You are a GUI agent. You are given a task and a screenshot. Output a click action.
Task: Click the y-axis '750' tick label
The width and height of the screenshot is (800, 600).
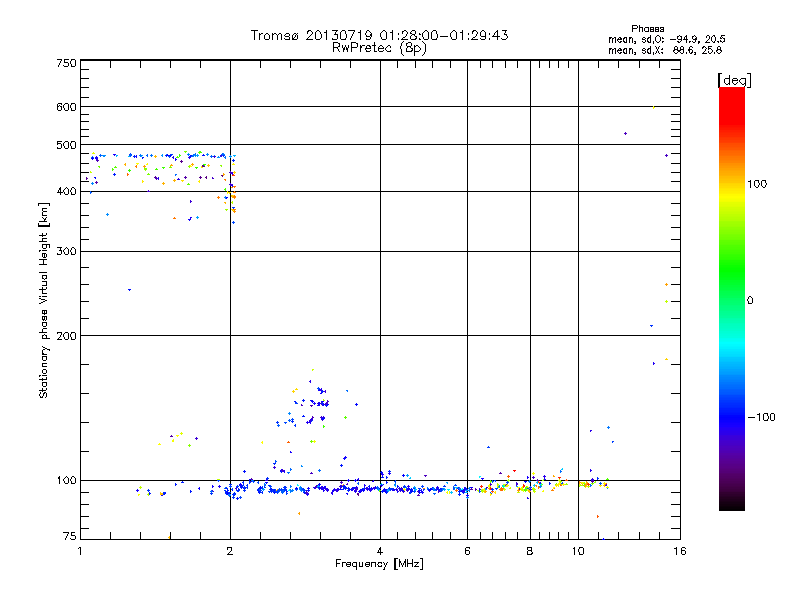[x=66, y=63]
